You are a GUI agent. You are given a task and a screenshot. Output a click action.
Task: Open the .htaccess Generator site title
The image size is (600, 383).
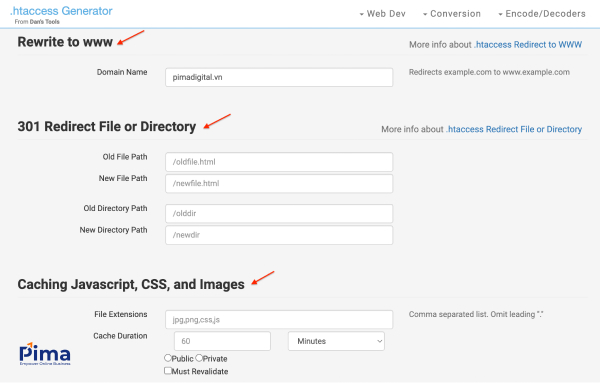click(x=61, y=11)
